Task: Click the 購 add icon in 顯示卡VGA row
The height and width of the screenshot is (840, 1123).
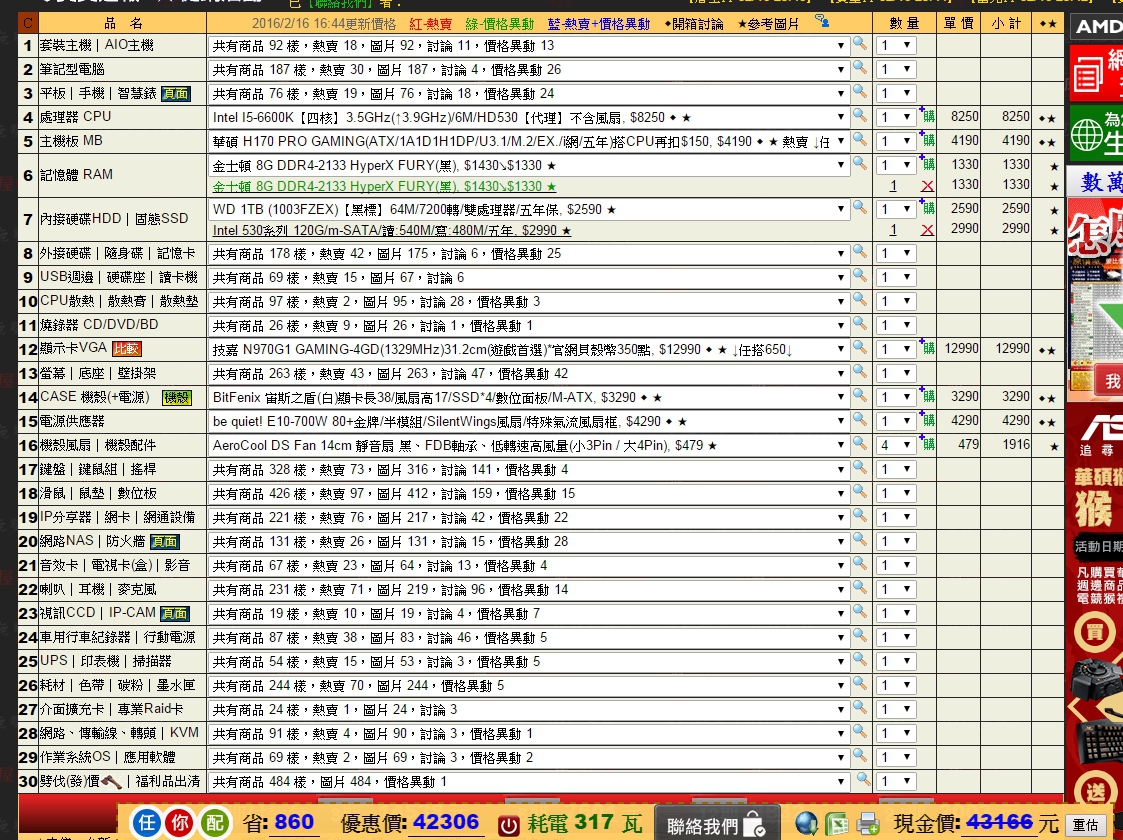Action: coord(927,349)
